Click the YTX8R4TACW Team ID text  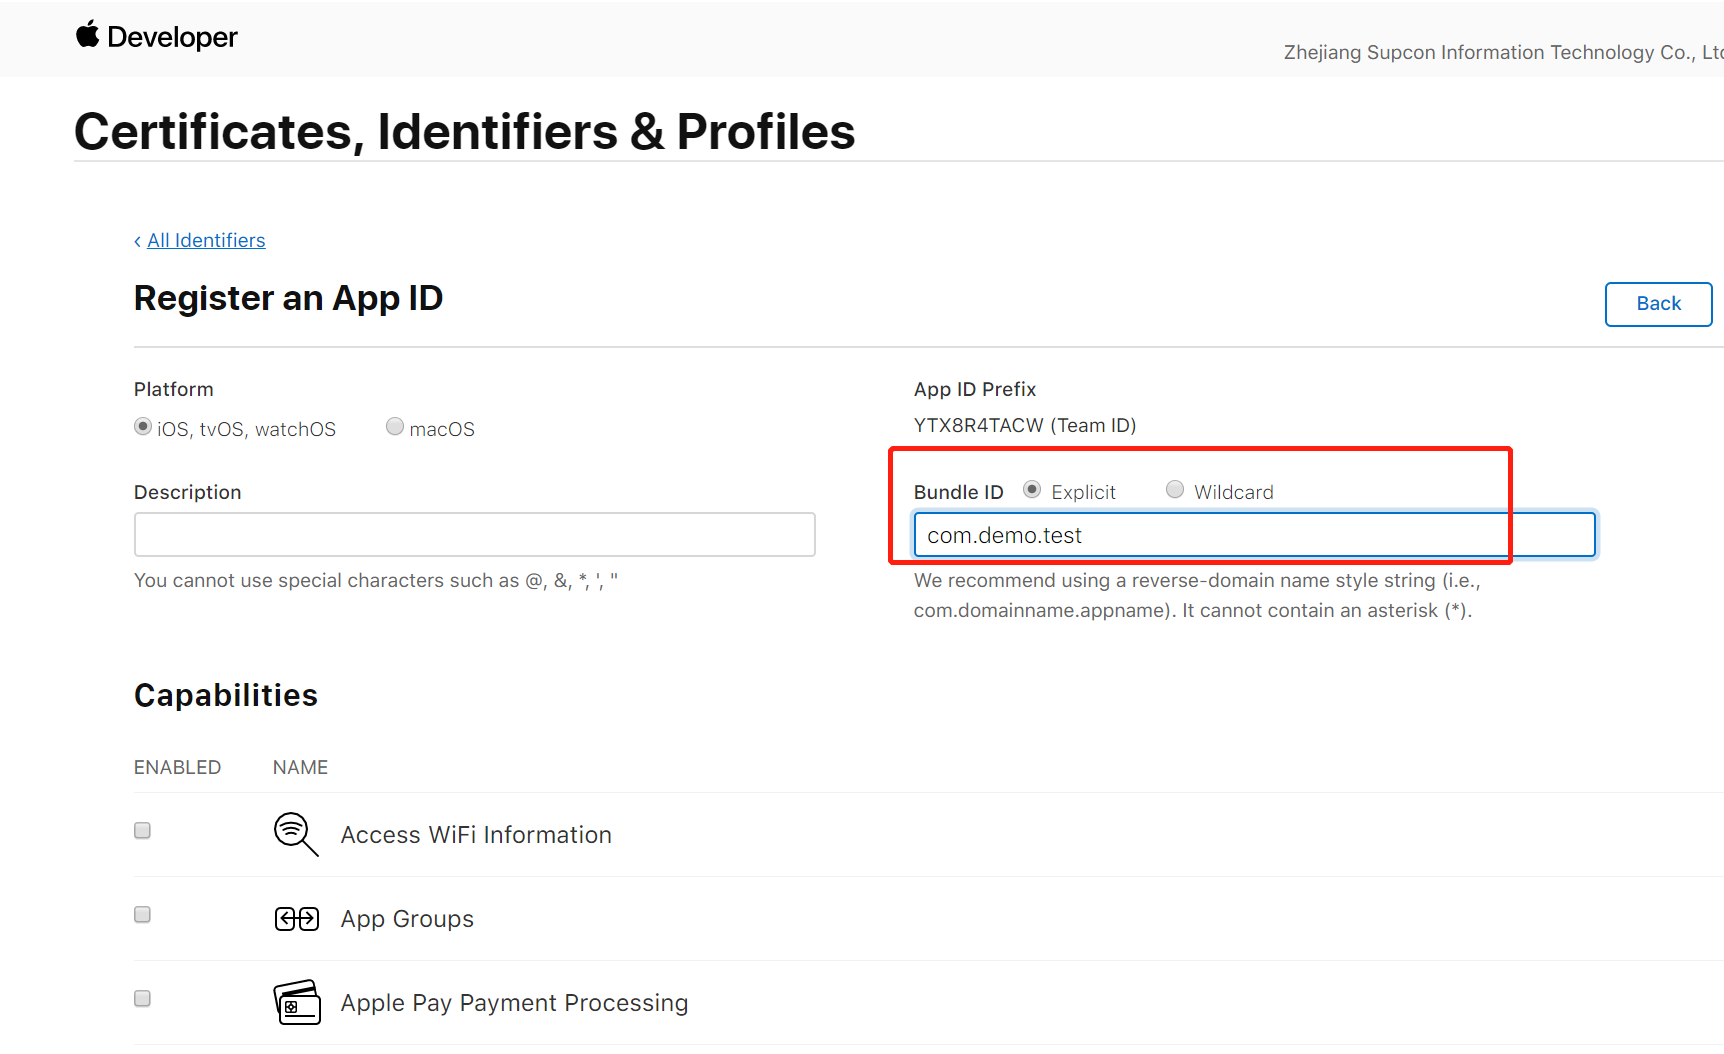(x=1025, y=425)
